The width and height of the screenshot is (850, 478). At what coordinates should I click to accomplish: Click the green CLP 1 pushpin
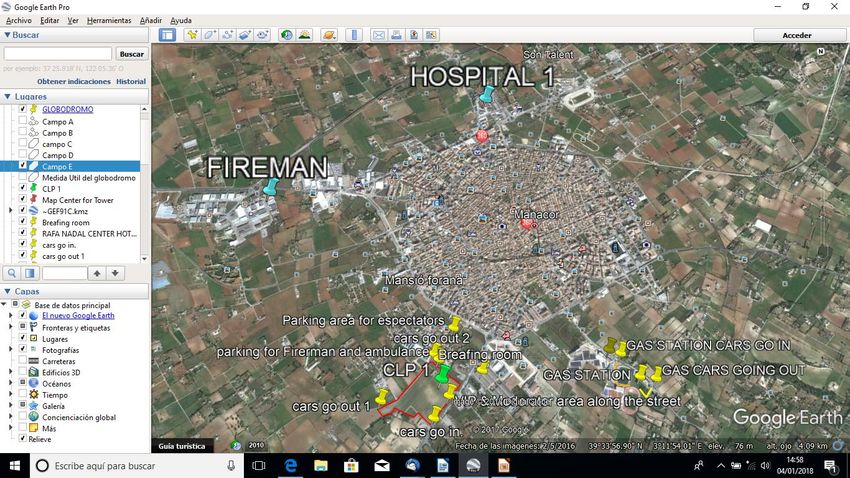443,373
